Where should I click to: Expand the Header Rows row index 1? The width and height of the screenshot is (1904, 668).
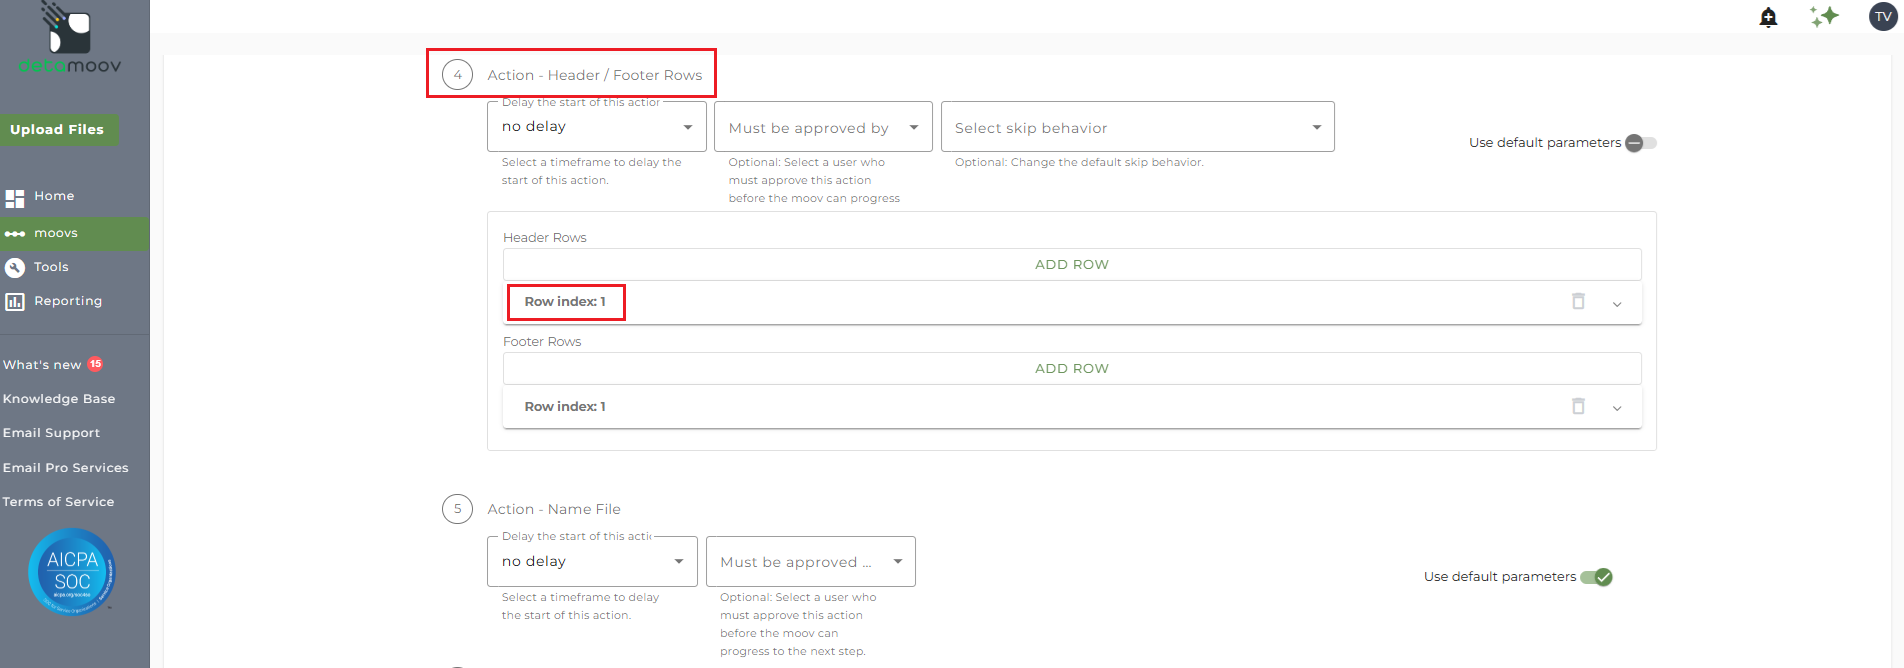[x=1617, y=303]
